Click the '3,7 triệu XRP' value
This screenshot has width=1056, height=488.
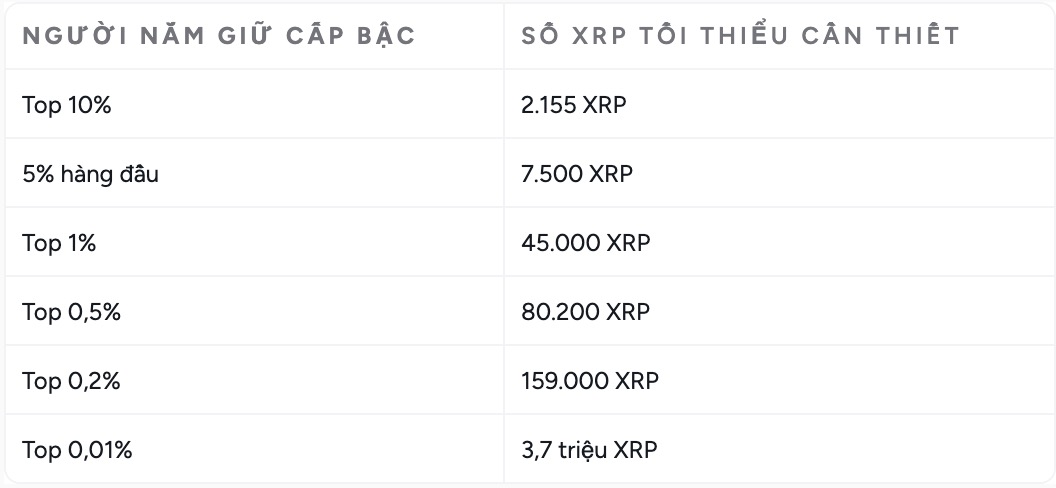point(589,450)
